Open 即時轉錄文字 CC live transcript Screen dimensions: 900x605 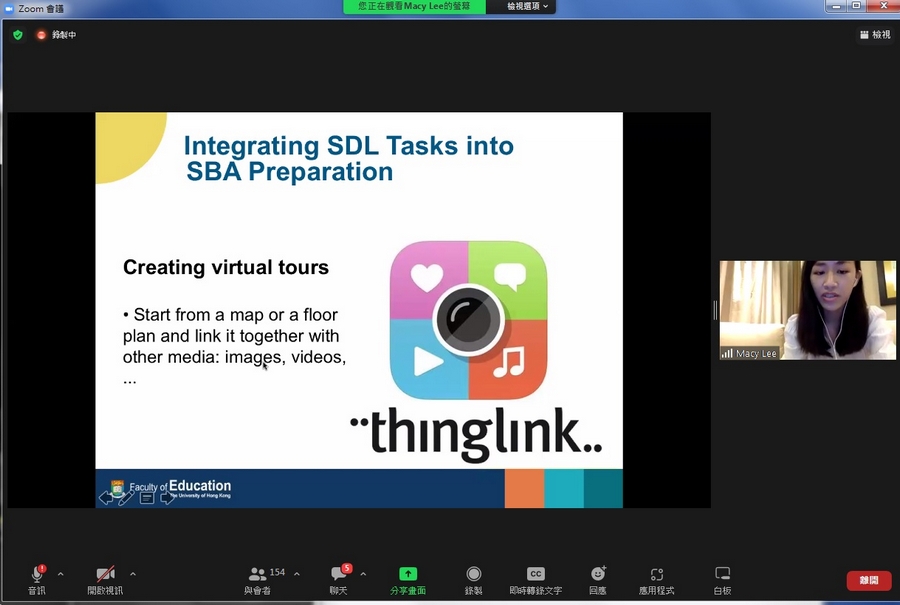(536, 580)
